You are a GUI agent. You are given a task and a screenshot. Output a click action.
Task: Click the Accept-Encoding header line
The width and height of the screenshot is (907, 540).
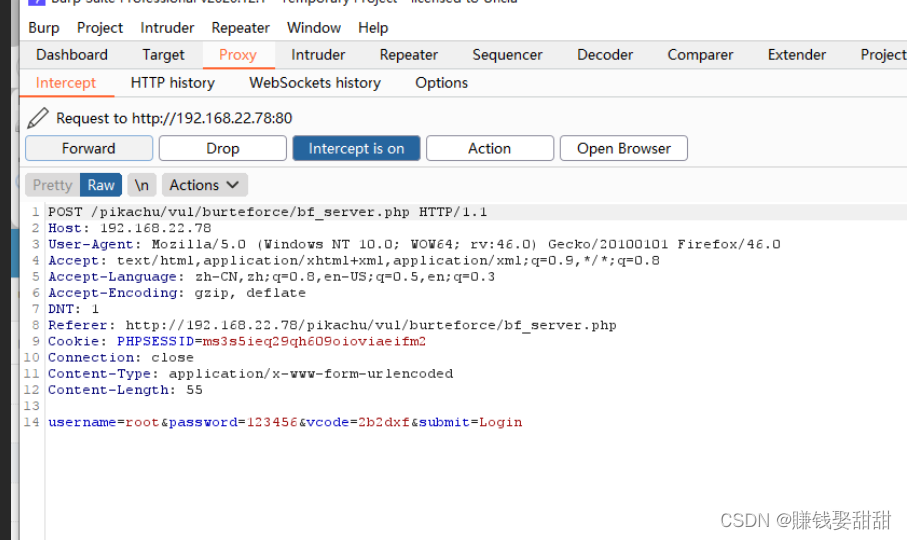click(x=176, y=293)
